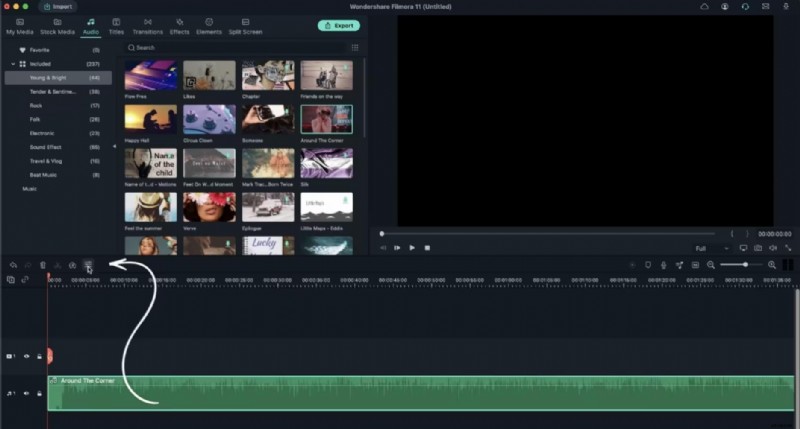Click the Speed icon in timeline toolbar

coord(72,265)
